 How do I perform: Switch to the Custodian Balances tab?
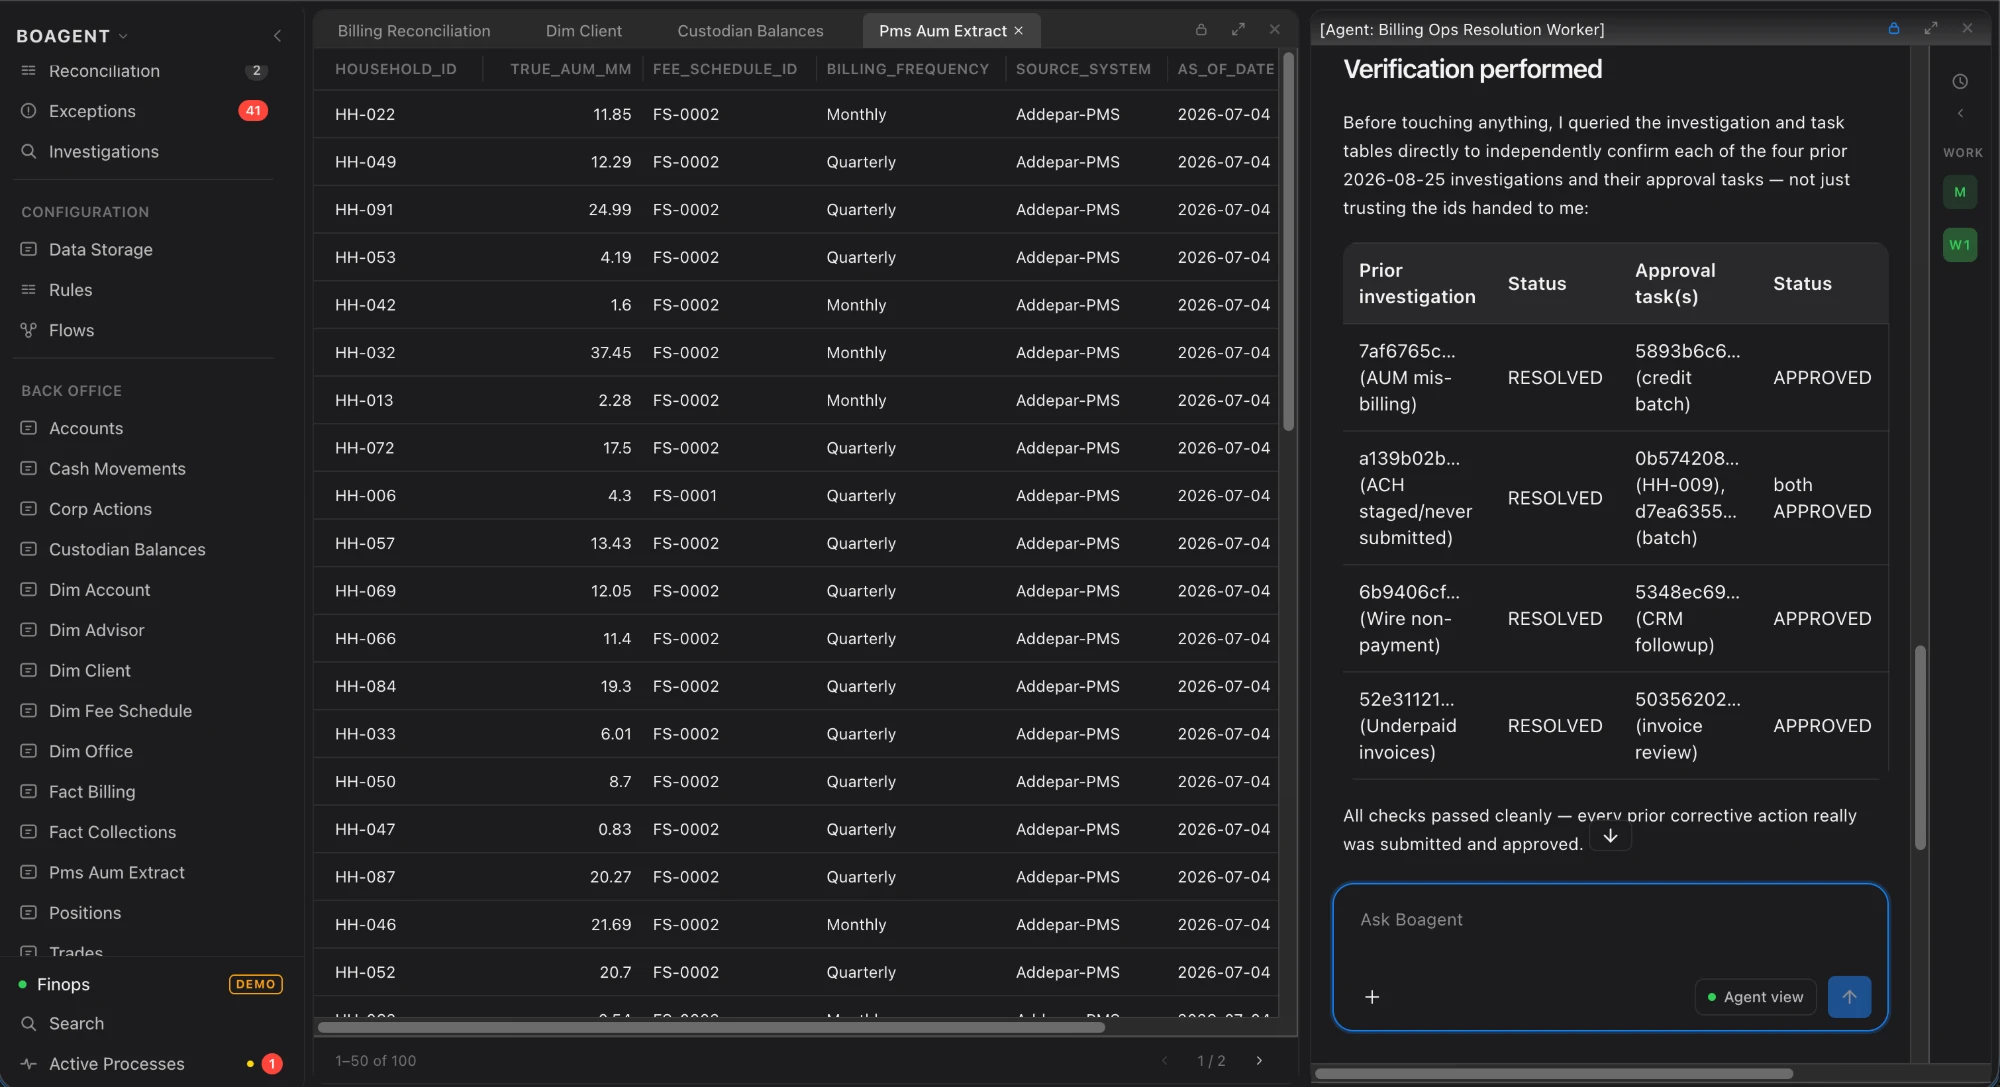(750, 31)
